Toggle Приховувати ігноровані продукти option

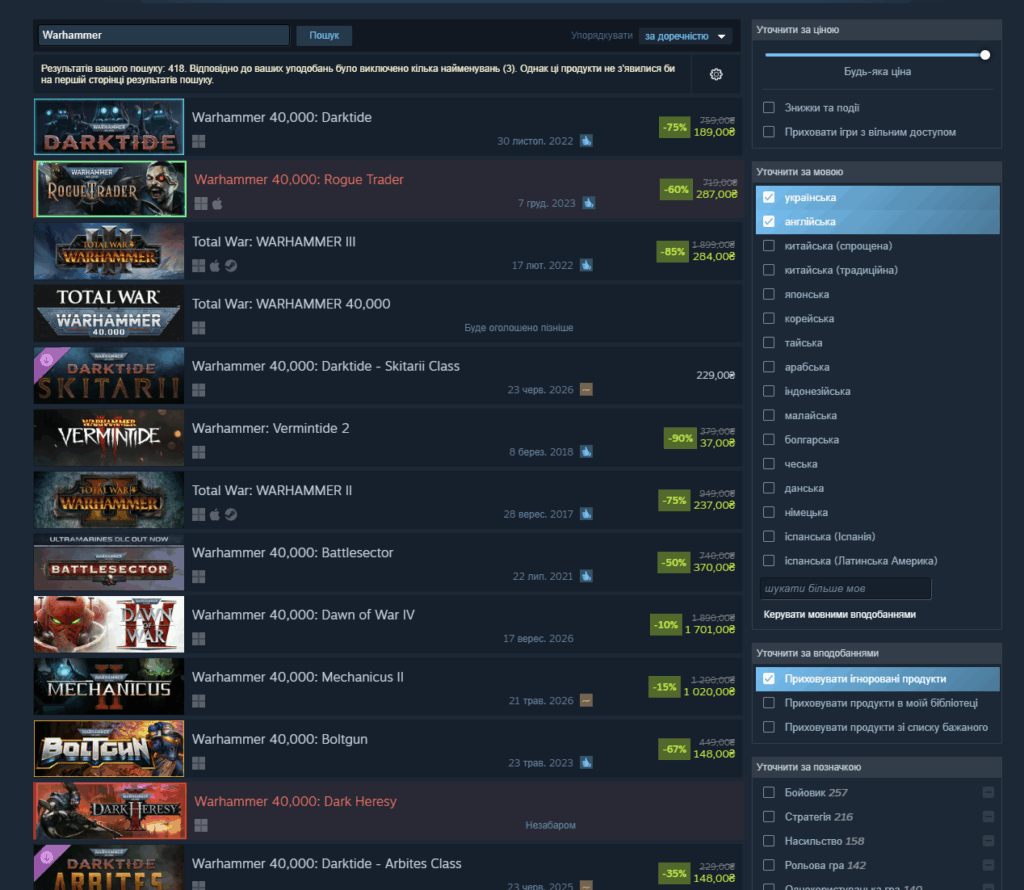tap(769, 678)
